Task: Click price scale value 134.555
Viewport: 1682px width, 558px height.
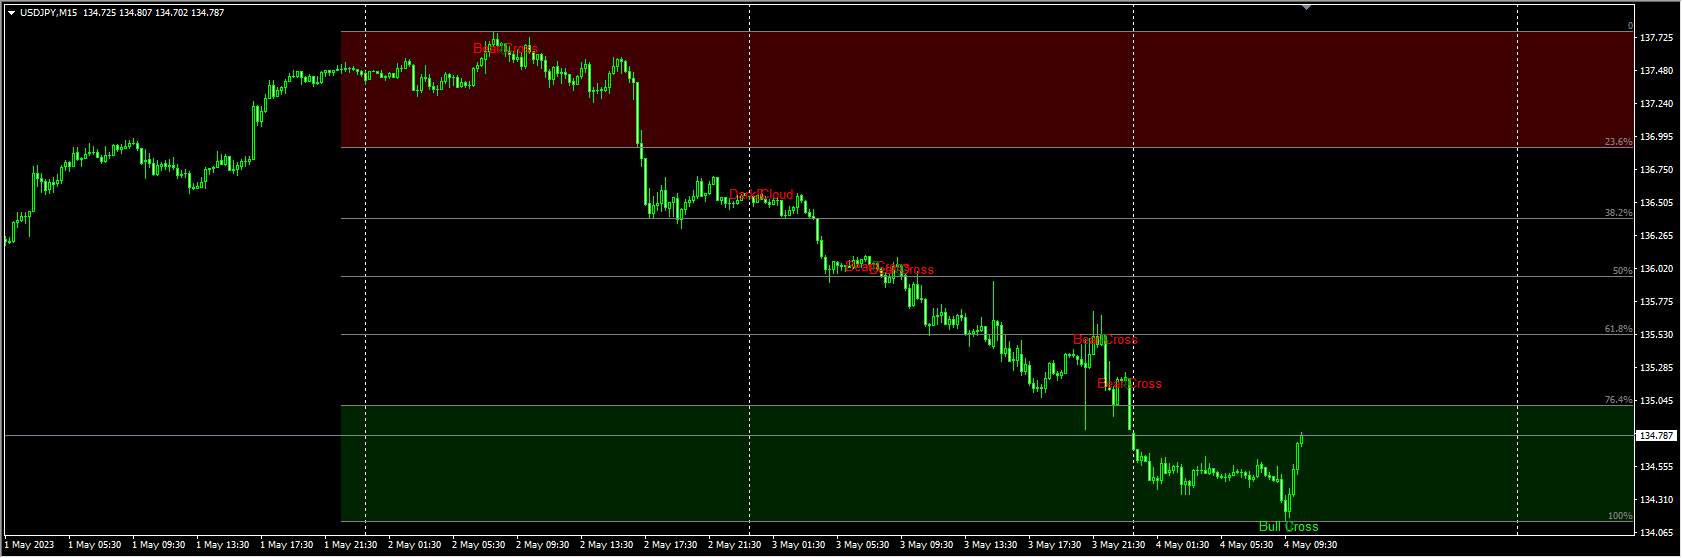Action: (1657, 467)
